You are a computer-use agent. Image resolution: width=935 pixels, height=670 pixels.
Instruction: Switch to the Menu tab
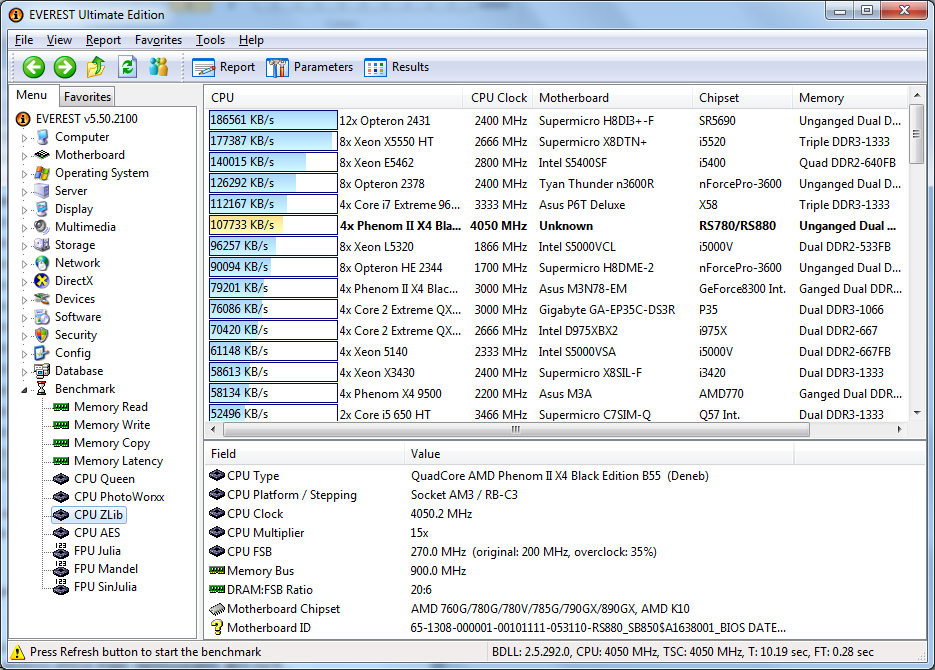(32, 95)
